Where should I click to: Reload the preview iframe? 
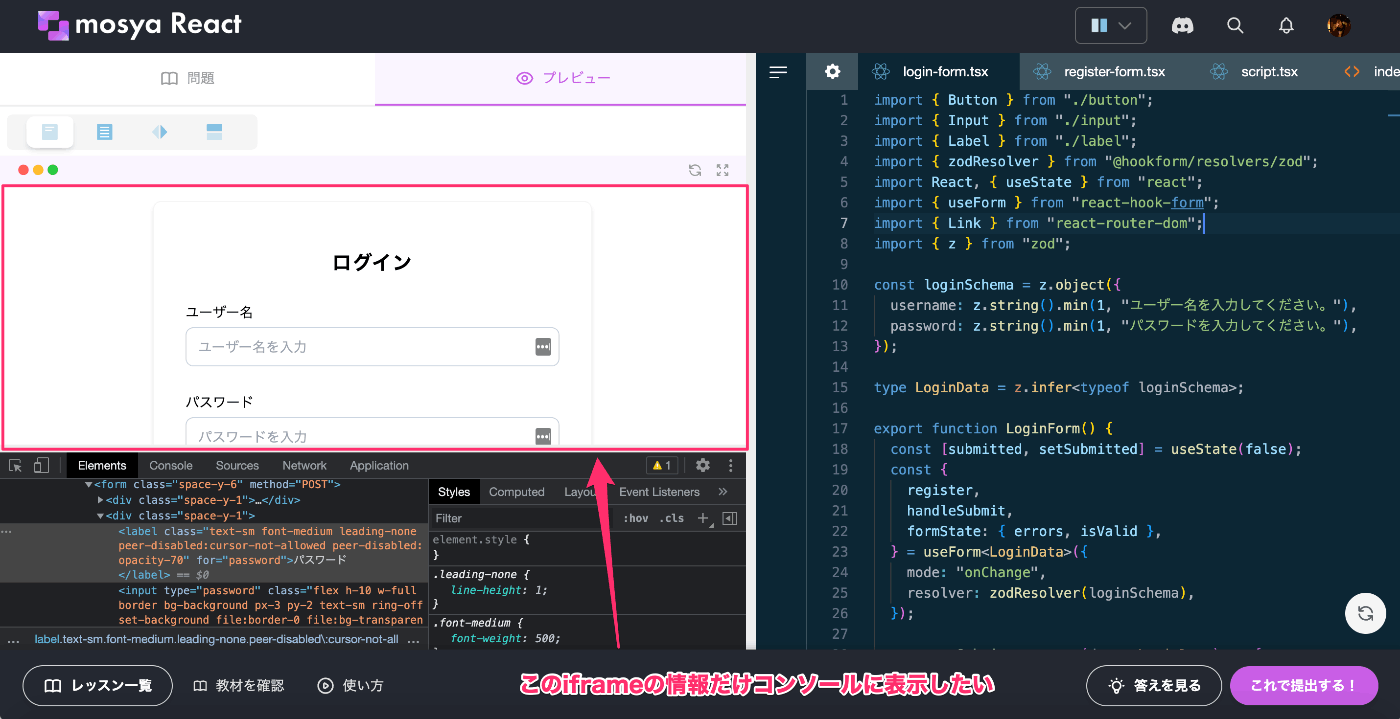coord(695,170)
